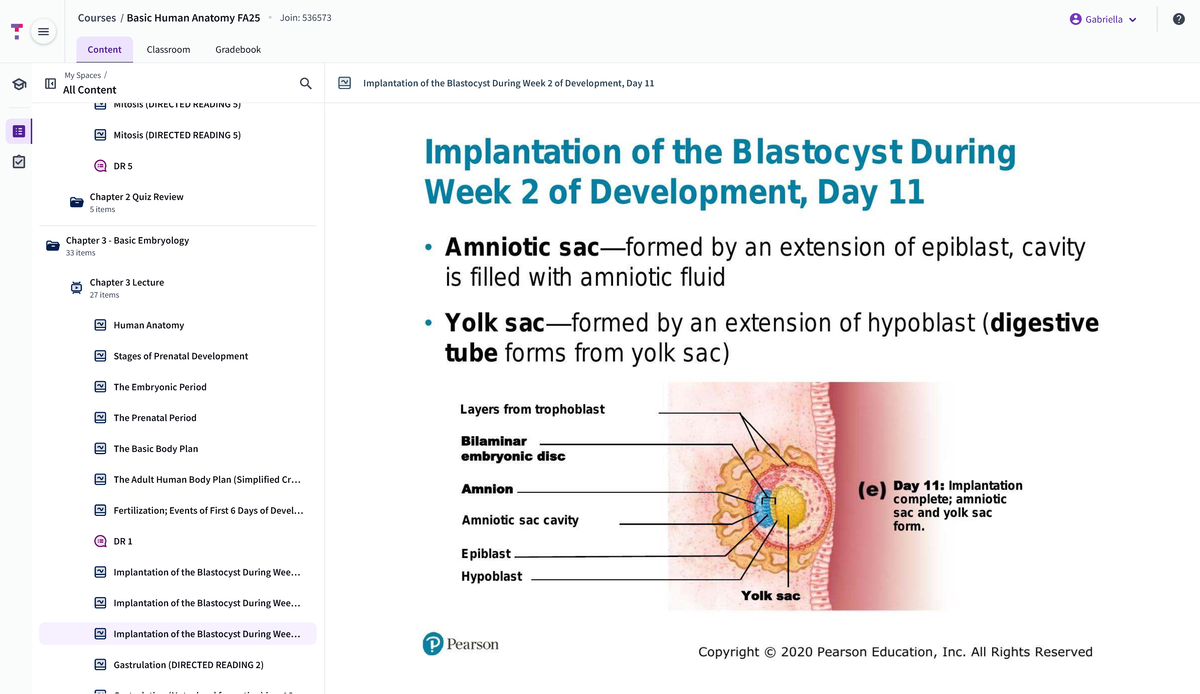Select the highlighted Implantation of the Blastocyst item

[x=178, y=634]
